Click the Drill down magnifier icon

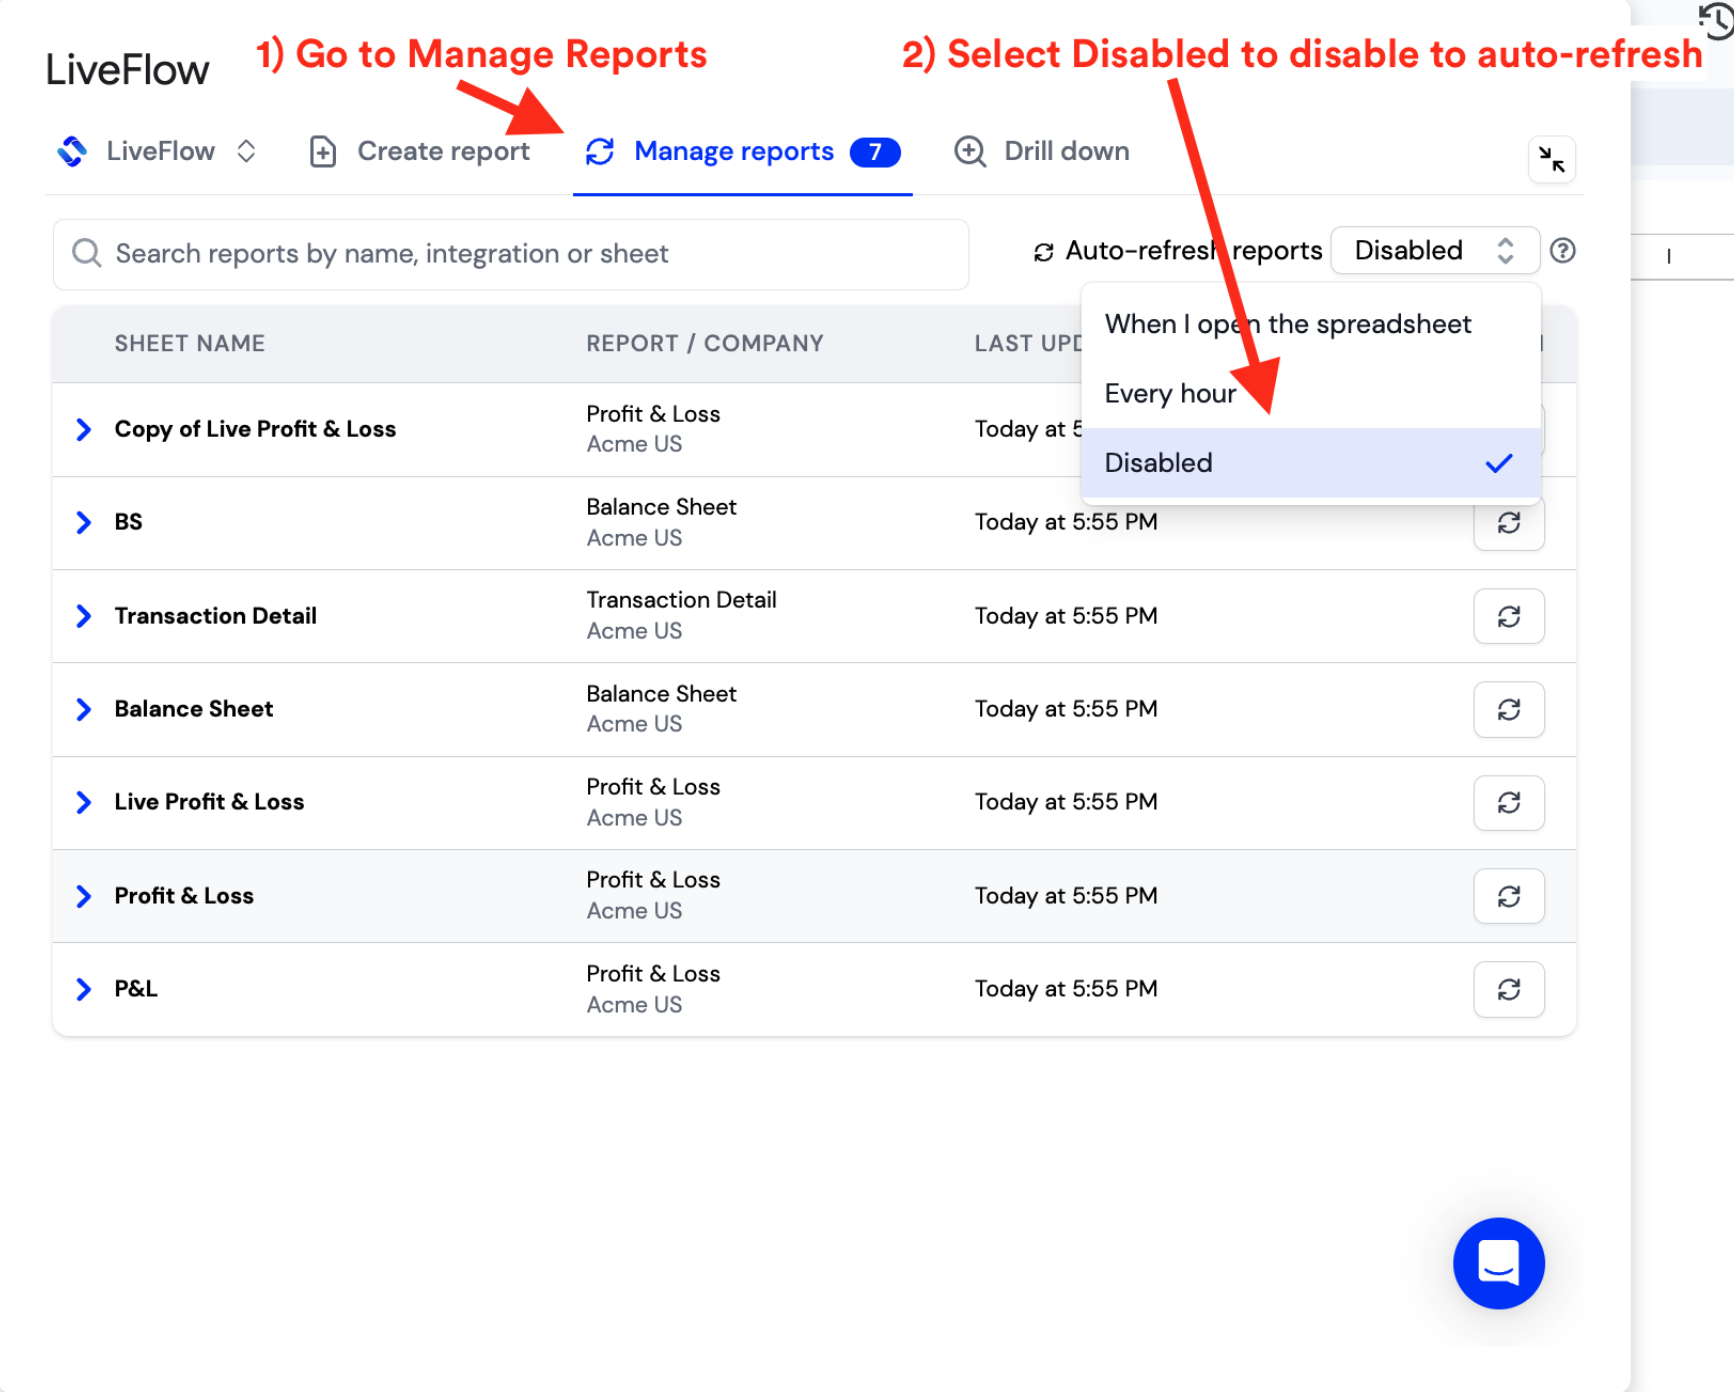click(x=970, y=152)
